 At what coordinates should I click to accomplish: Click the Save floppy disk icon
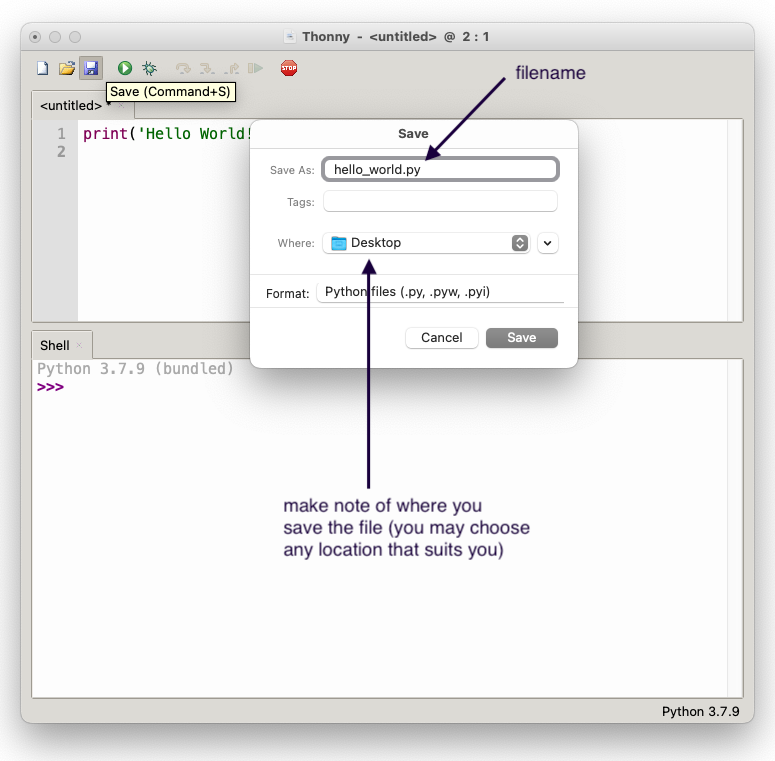coord(91,68)
